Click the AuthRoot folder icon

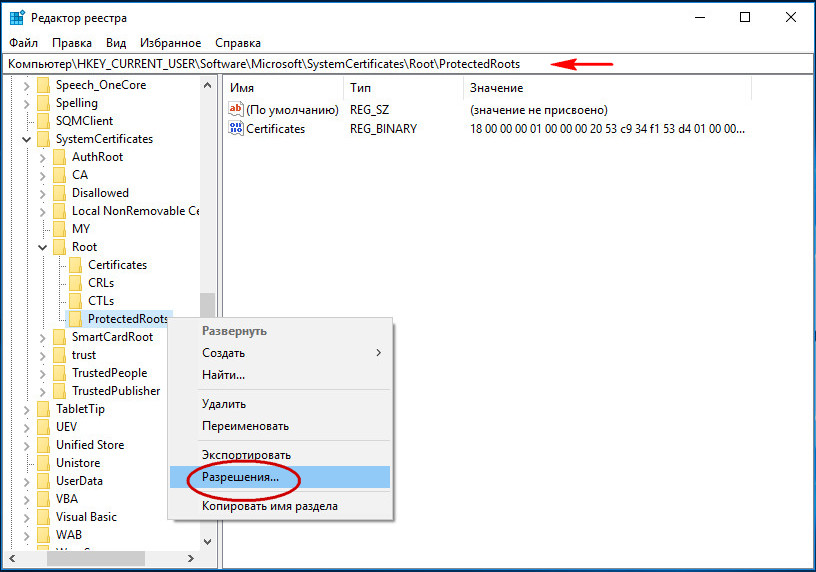(x=60, y=157)
